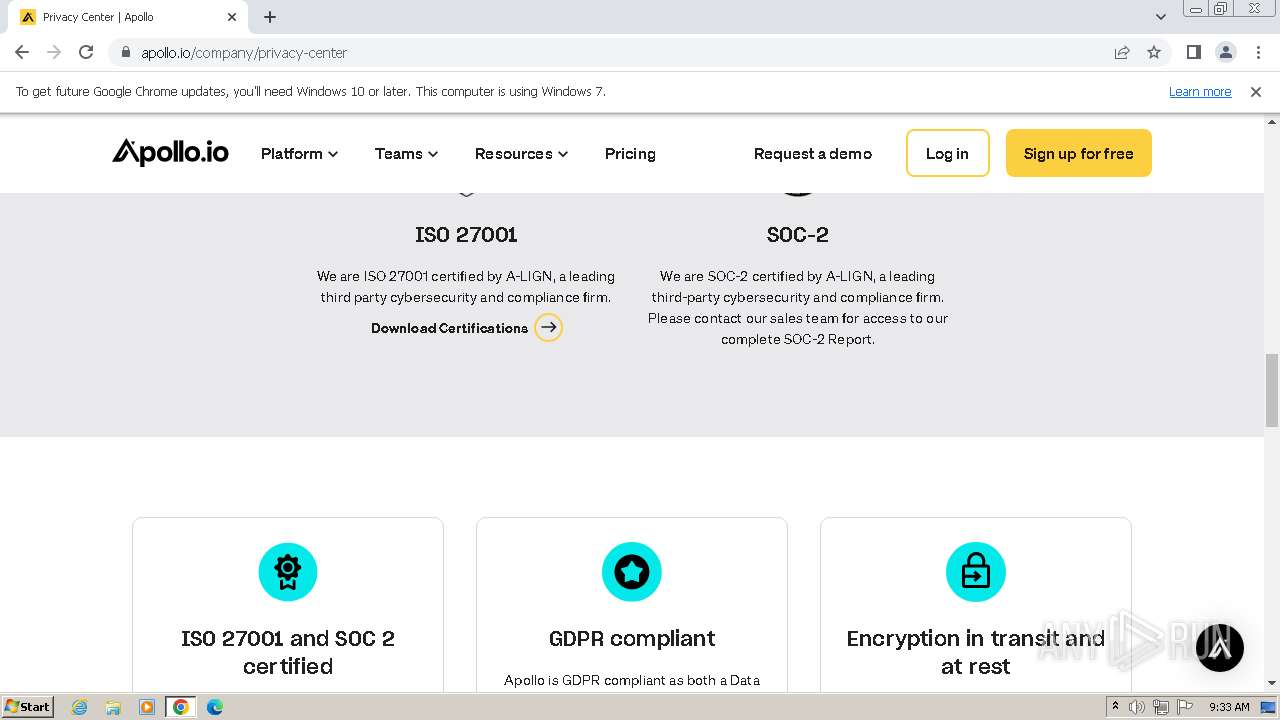Open the tab search dropdown arrow
The image size is (1280, 720).
point(1161,17)
